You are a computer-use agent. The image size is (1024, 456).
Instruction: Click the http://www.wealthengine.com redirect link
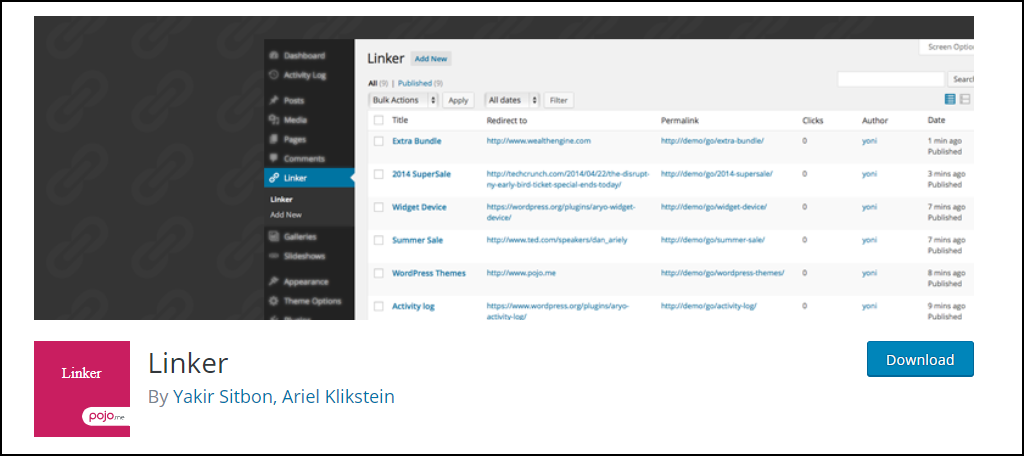click(x=539, y=140)
